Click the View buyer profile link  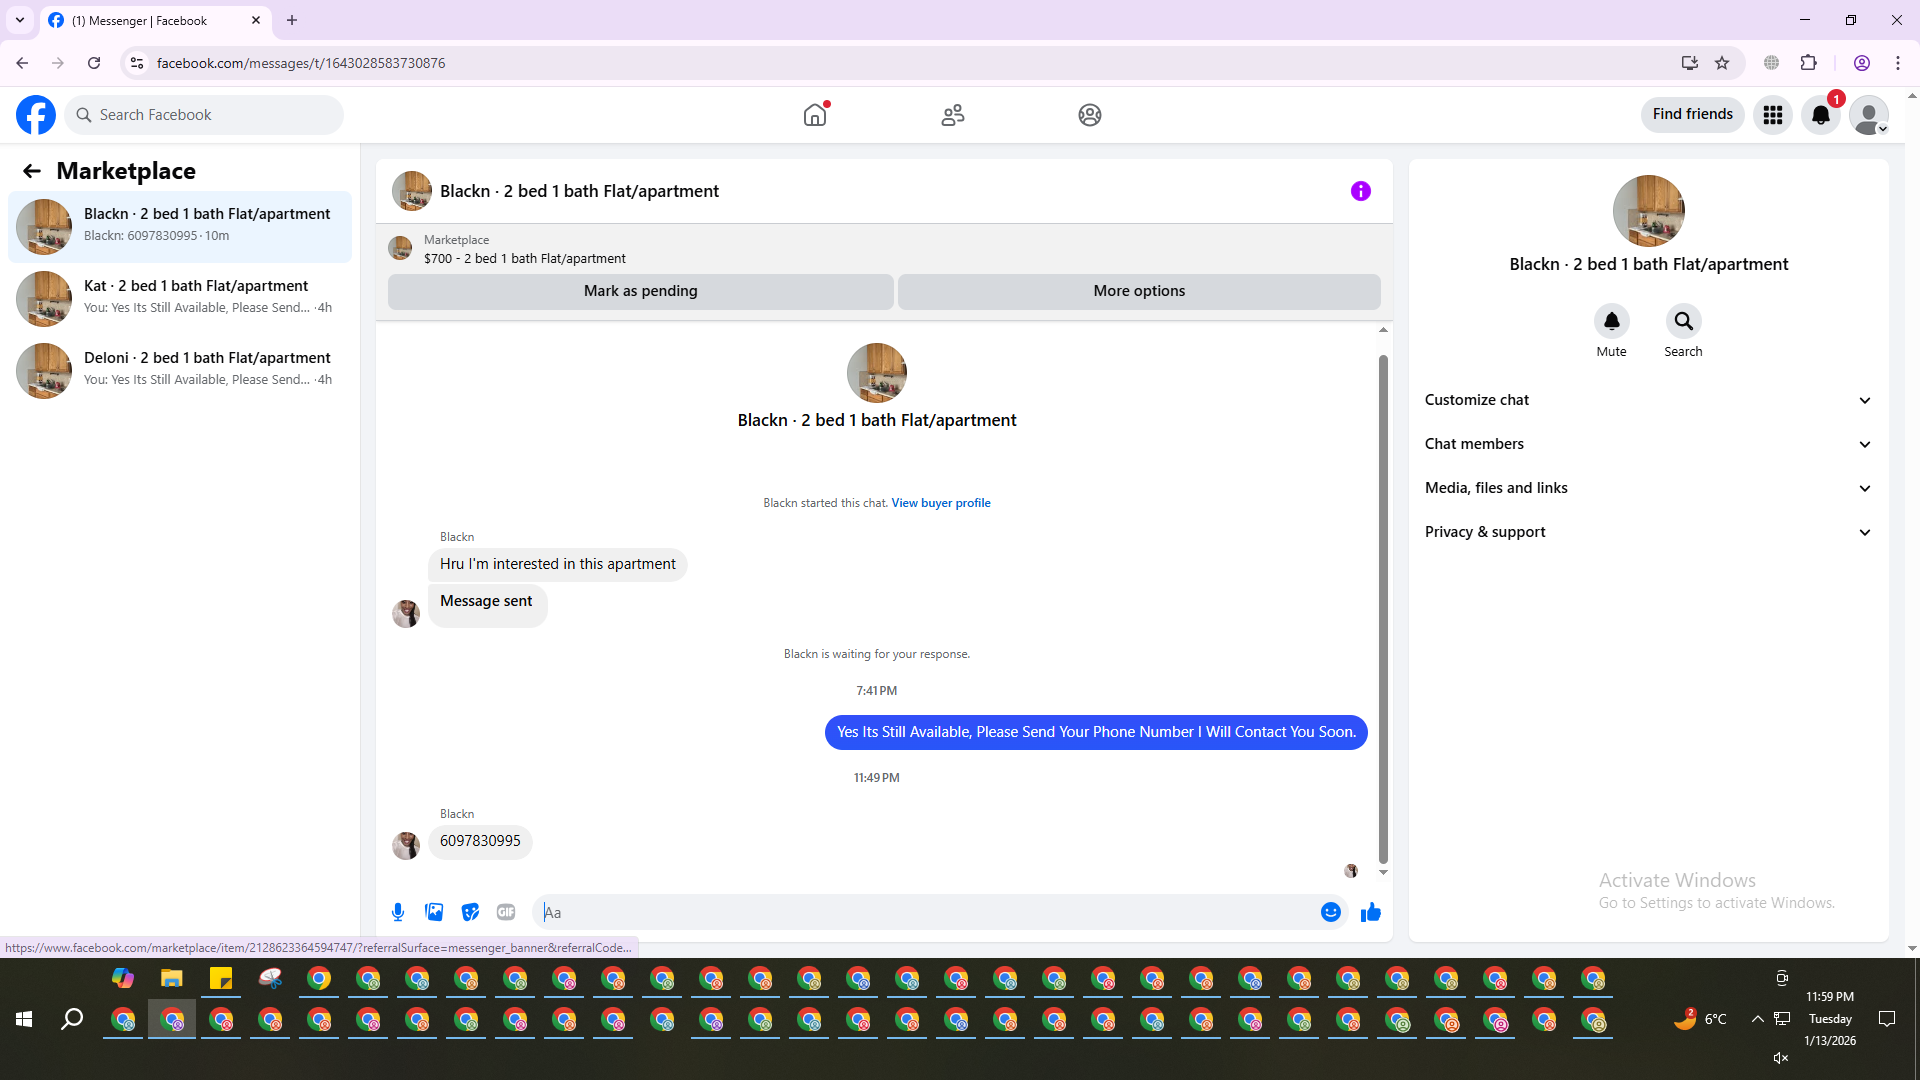940,503
